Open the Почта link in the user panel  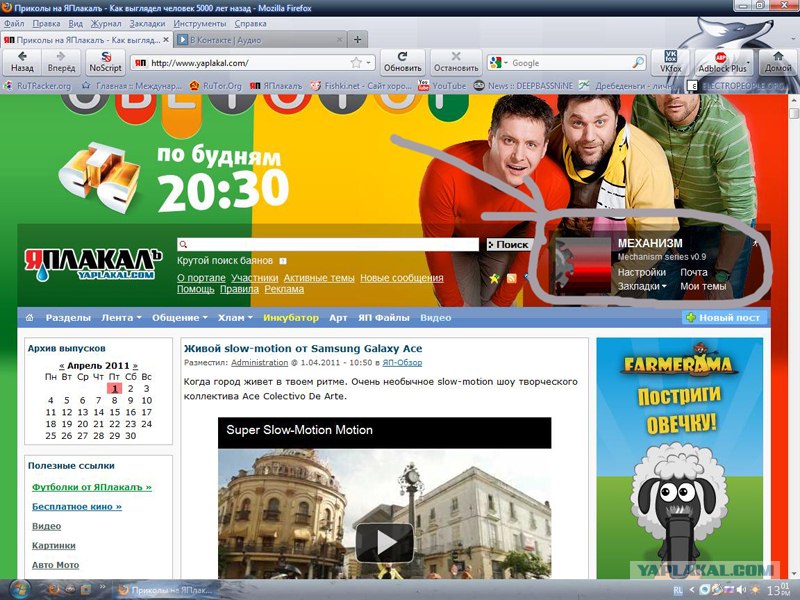pos(694,272)
